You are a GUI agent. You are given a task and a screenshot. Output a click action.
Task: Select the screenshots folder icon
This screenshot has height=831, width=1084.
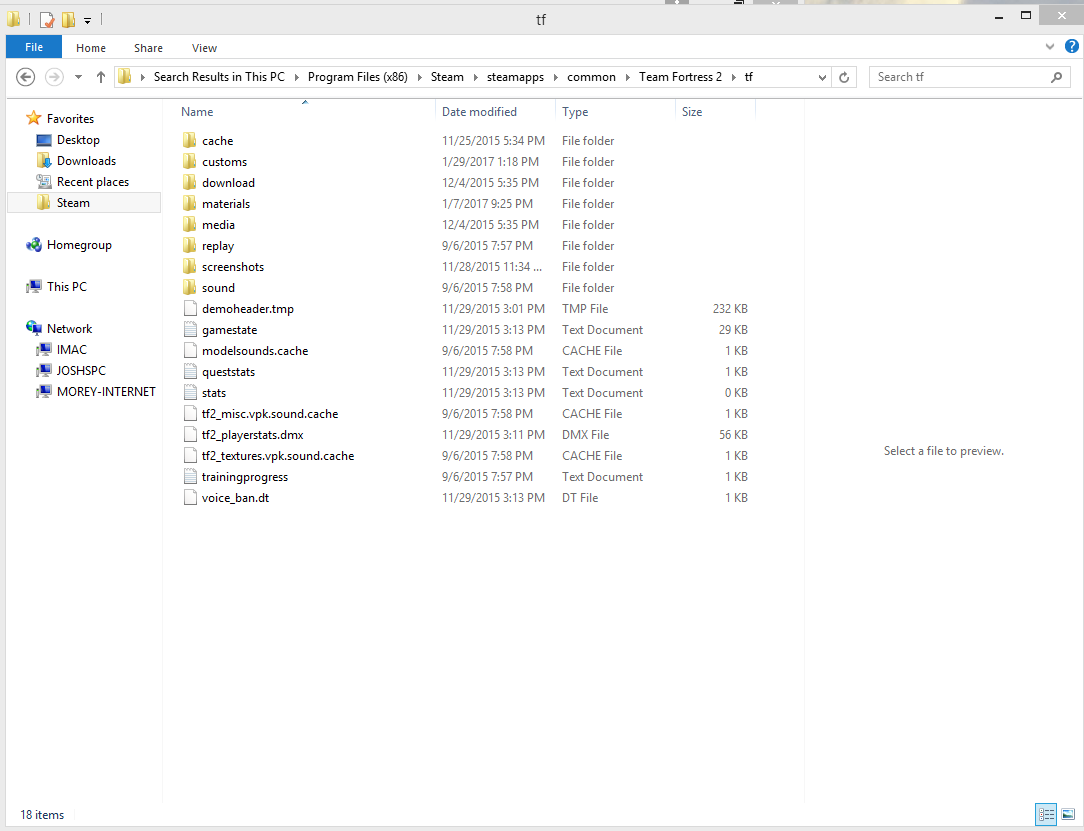[190, 266]
